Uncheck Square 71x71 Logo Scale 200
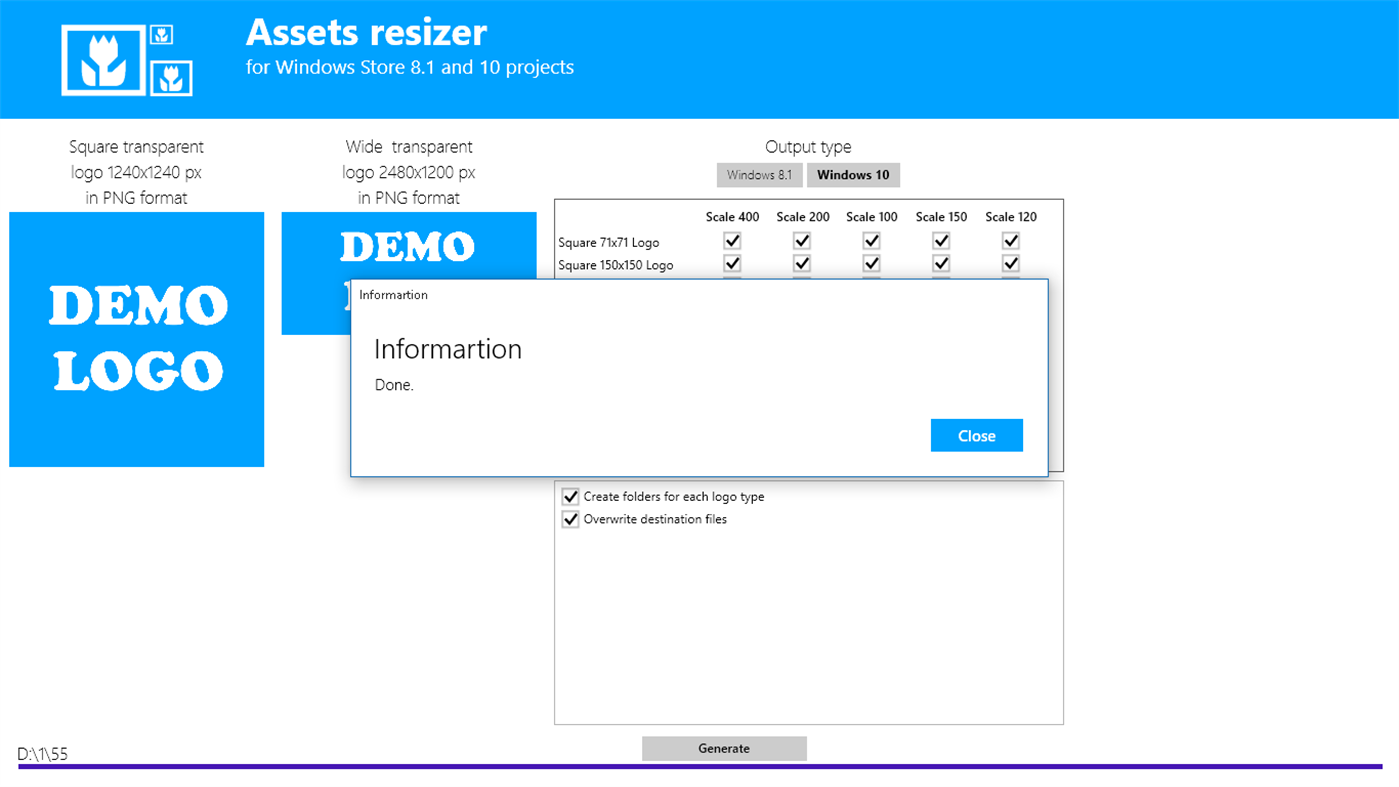The height and width of the screenshot is (787, 1399). click(802, 241)
